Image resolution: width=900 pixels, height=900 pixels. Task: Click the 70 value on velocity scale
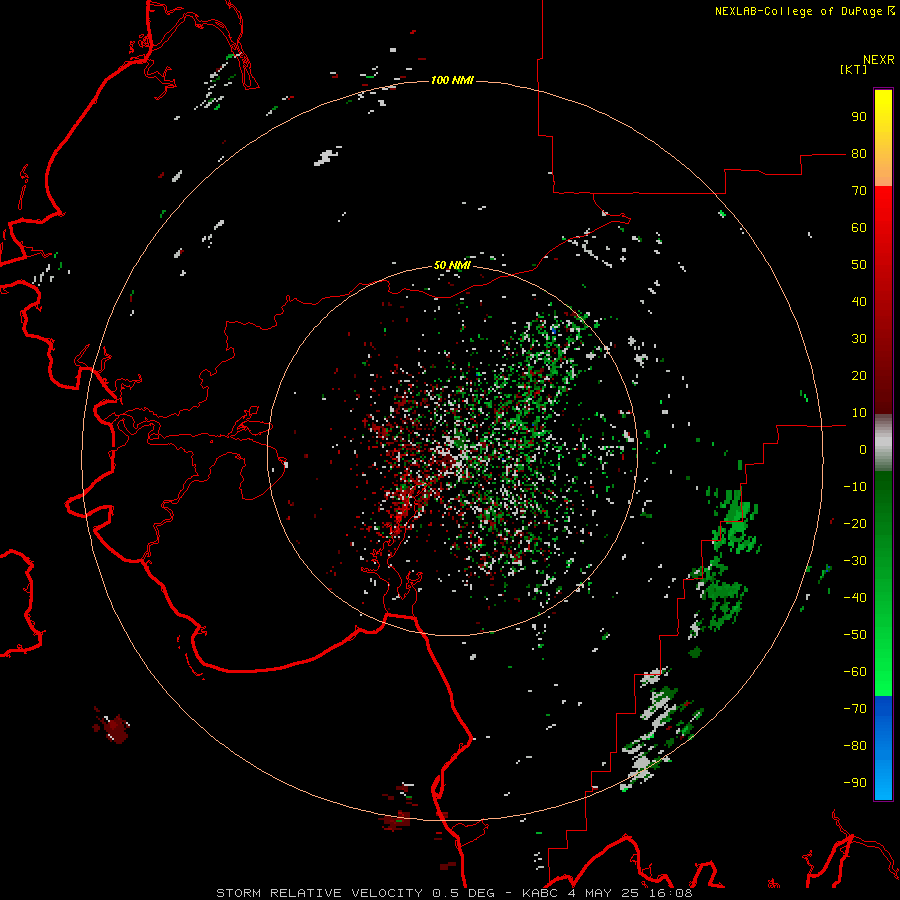coord(859,191)
